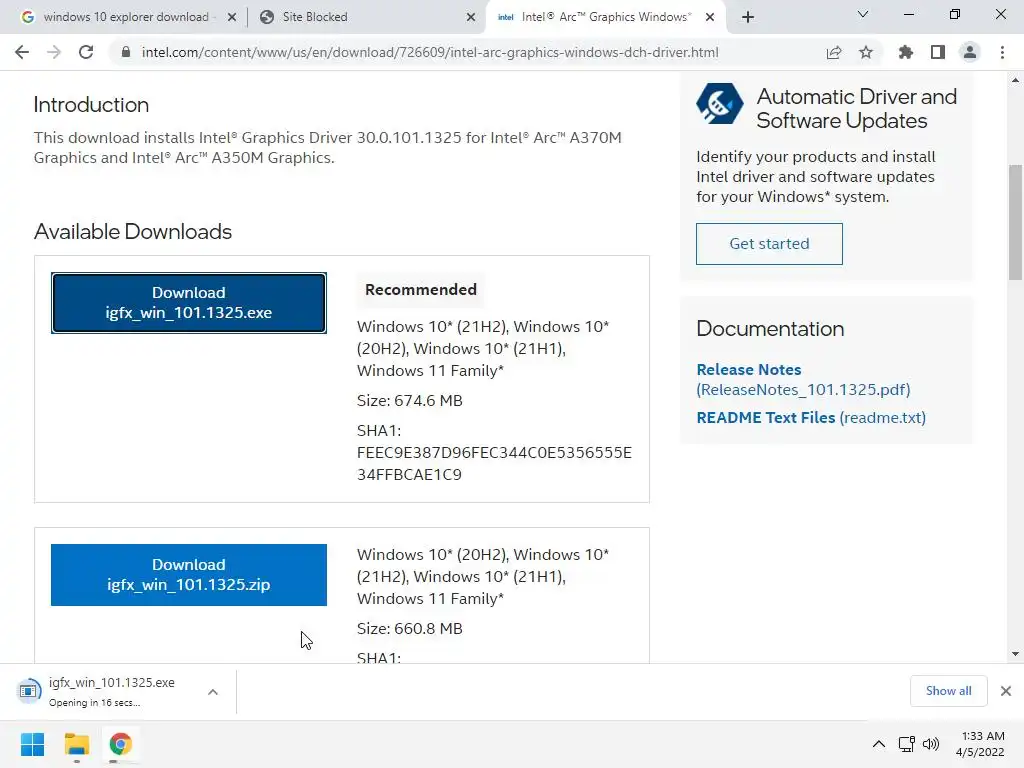This screenshot has width=1024, height=768.
Task: Click the scrollbar down arrow
Action: coord(1015,654)
